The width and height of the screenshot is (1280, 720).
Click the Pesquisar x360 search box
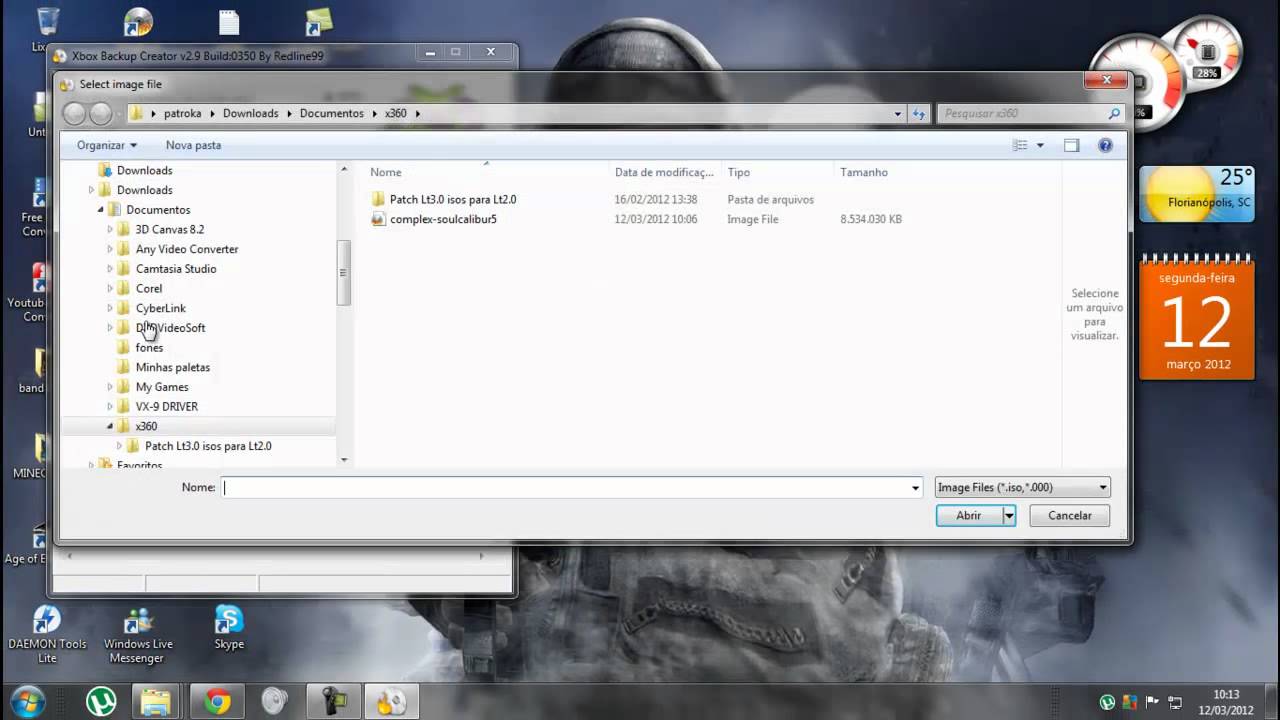point(1022,114)
